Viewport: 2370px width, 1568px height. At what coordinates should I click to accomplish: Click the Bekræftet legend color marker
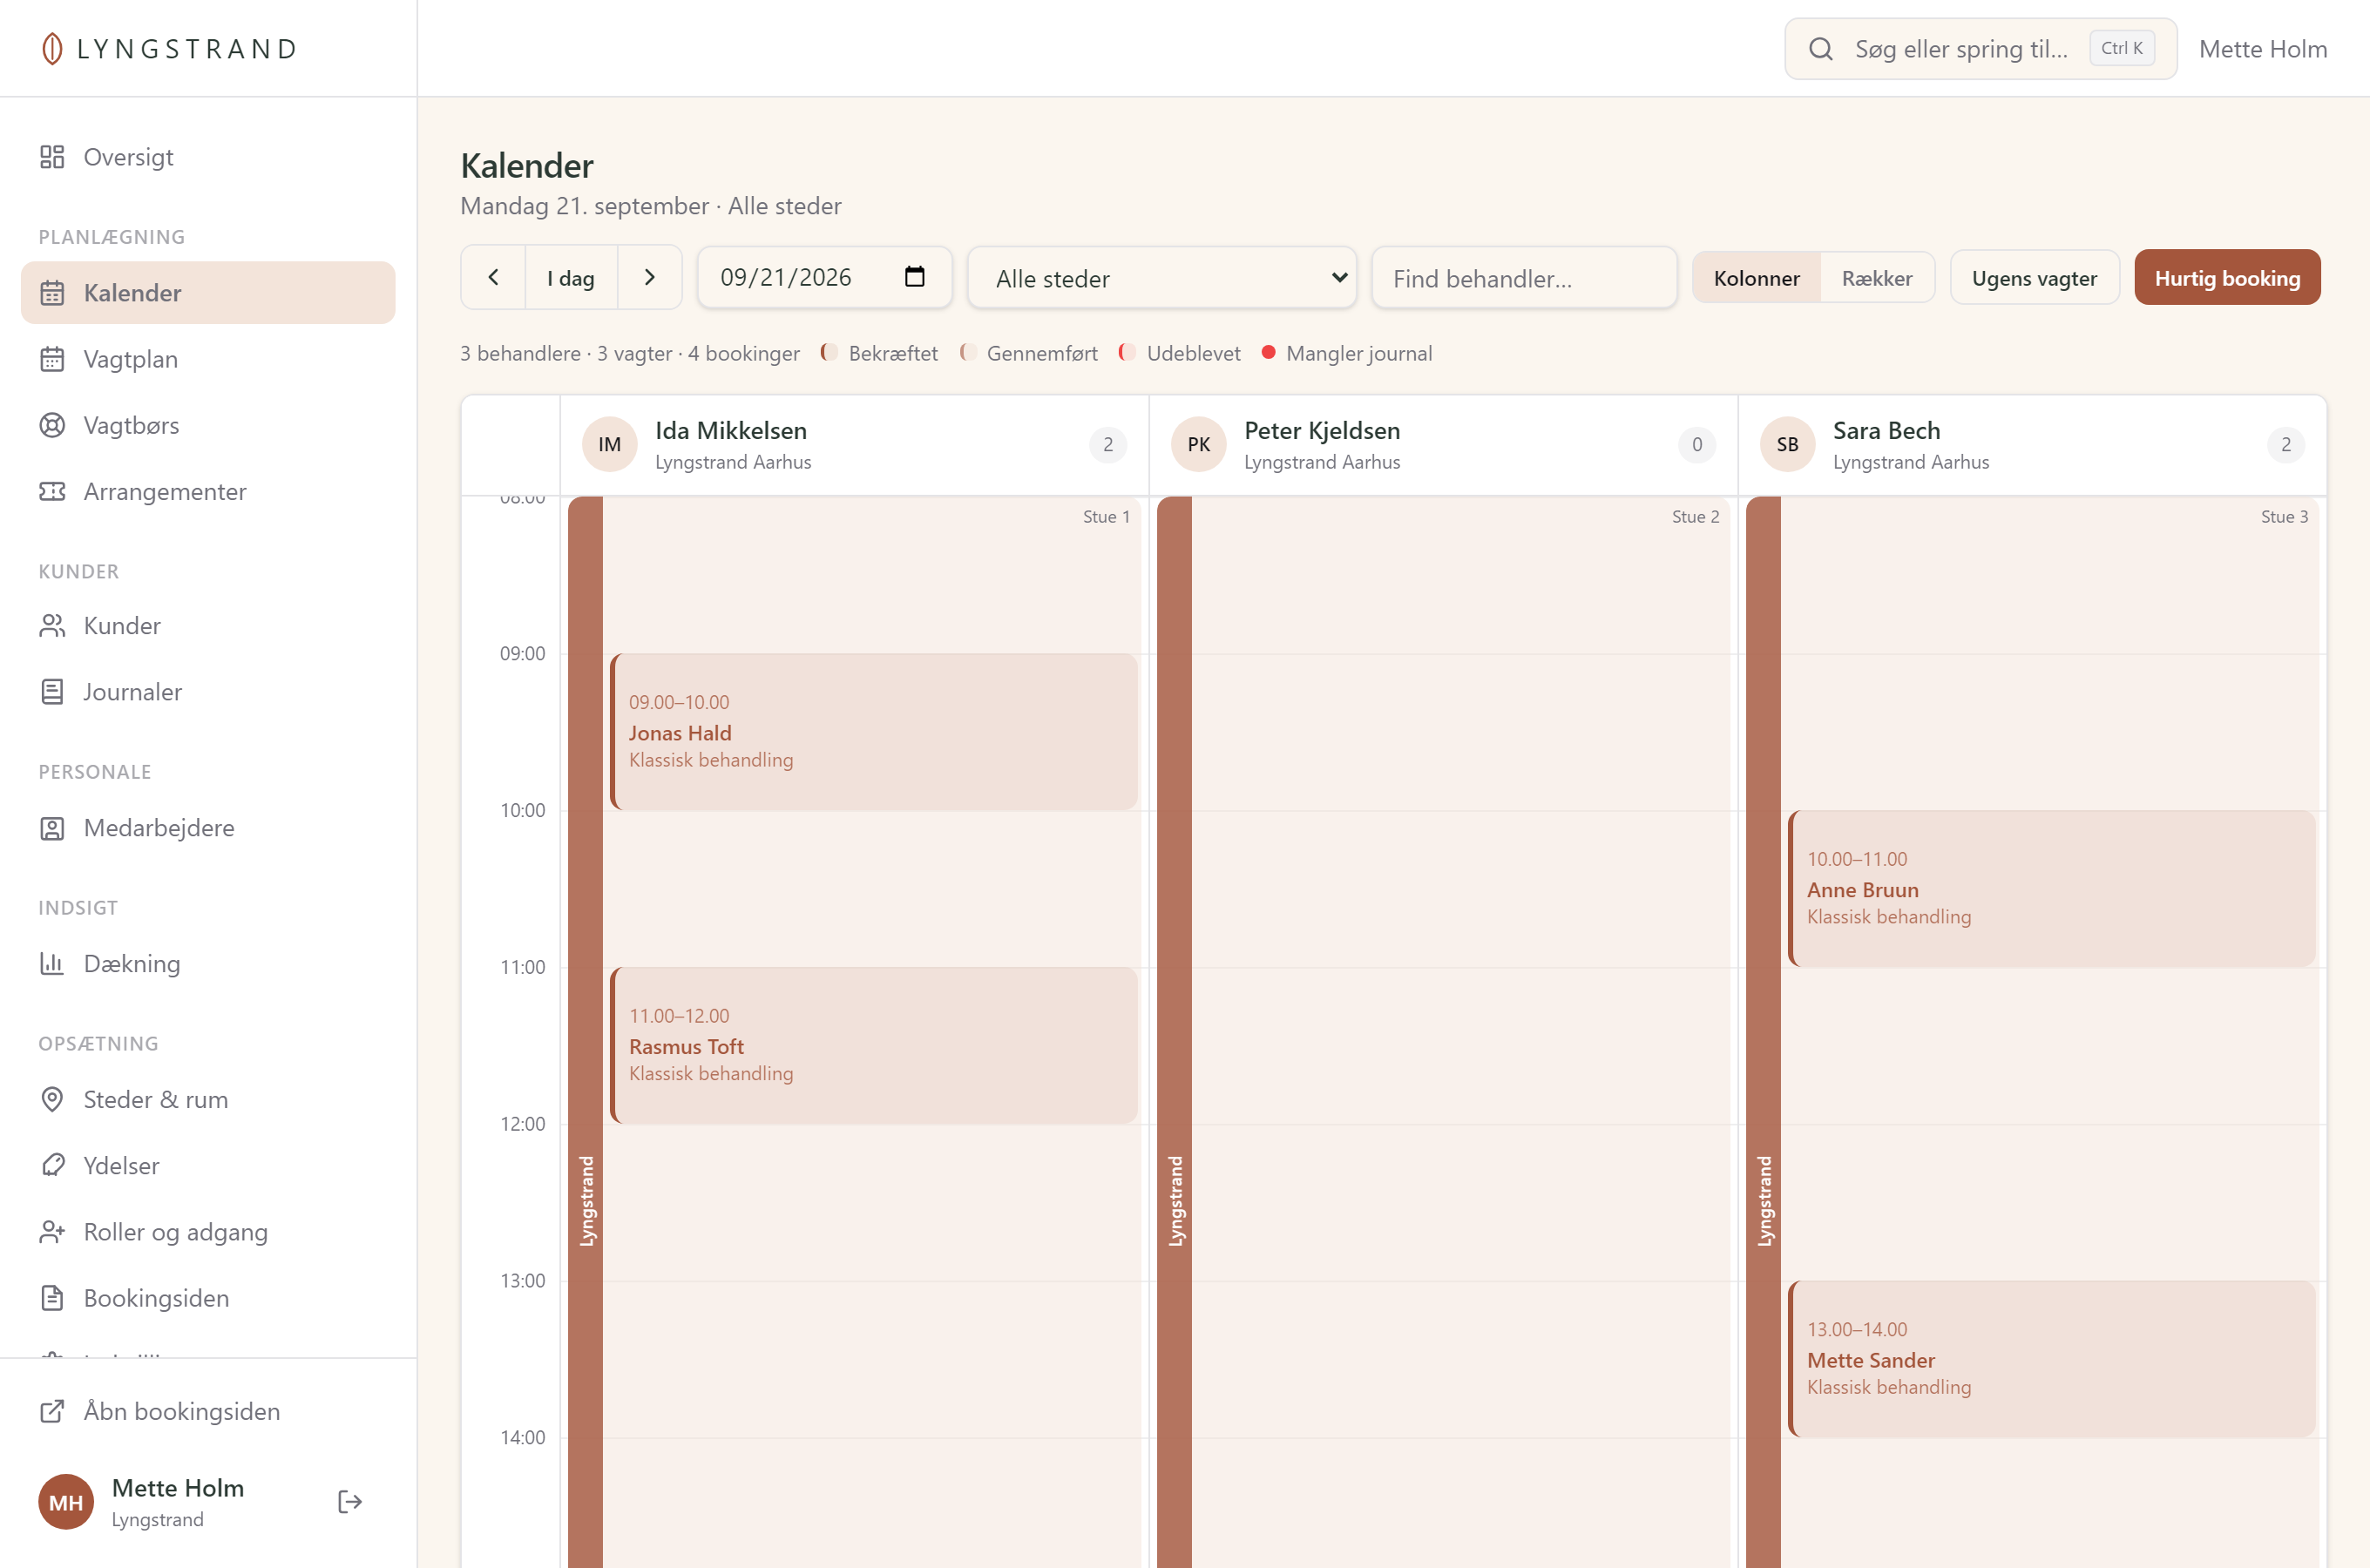point(829,352)
